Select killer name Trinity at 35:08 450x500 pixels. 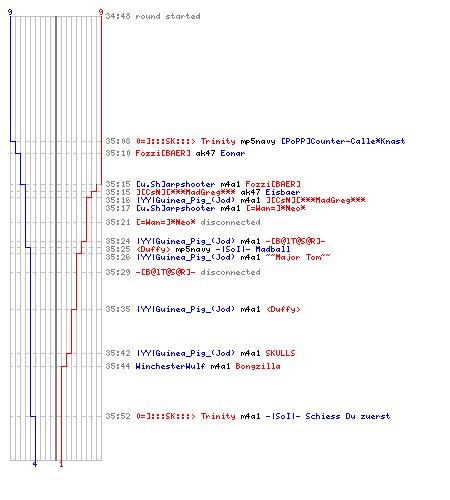tap(218, 141)
